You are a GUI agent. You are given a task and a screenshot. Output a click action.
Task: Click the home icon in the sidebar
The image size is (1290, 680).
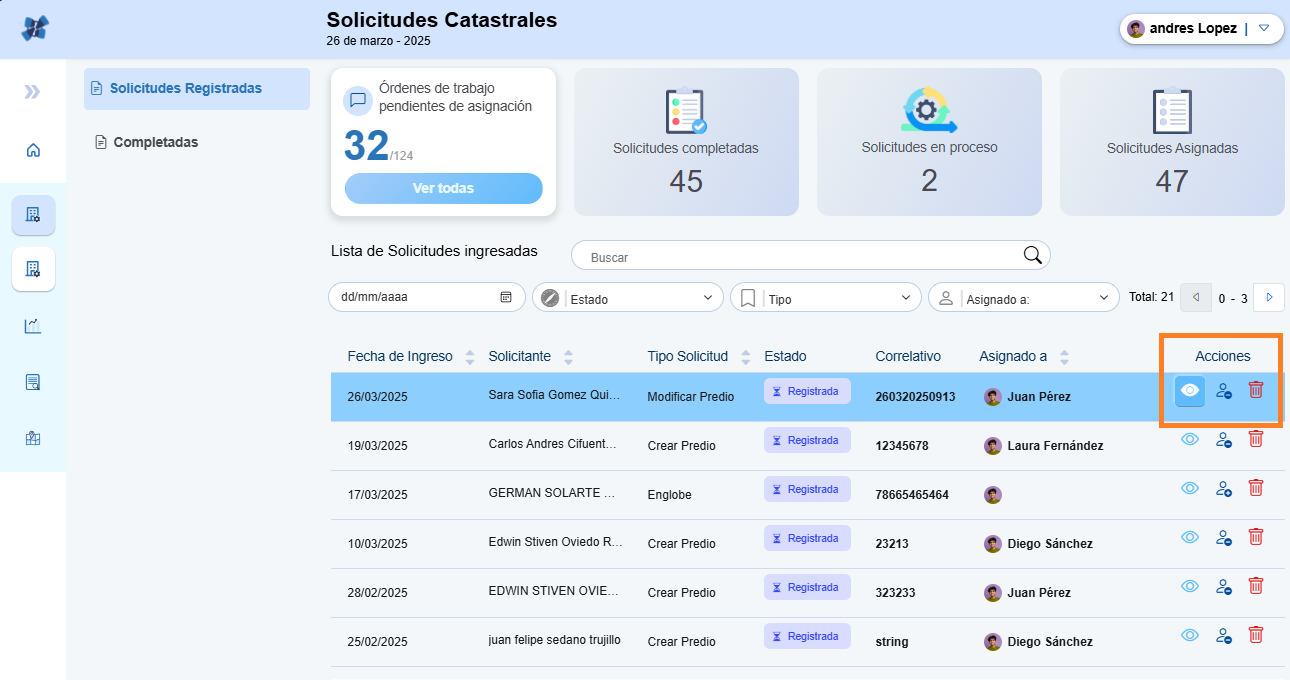click(33, 151)
